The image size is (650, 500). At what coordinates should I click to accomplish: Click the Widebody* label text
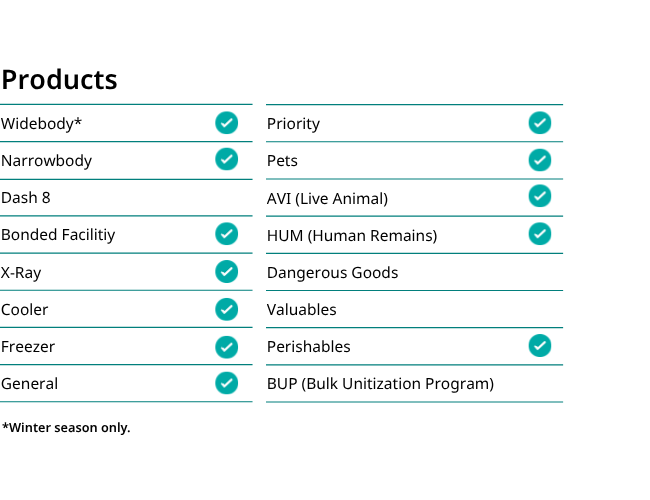(x=41, y=124)
